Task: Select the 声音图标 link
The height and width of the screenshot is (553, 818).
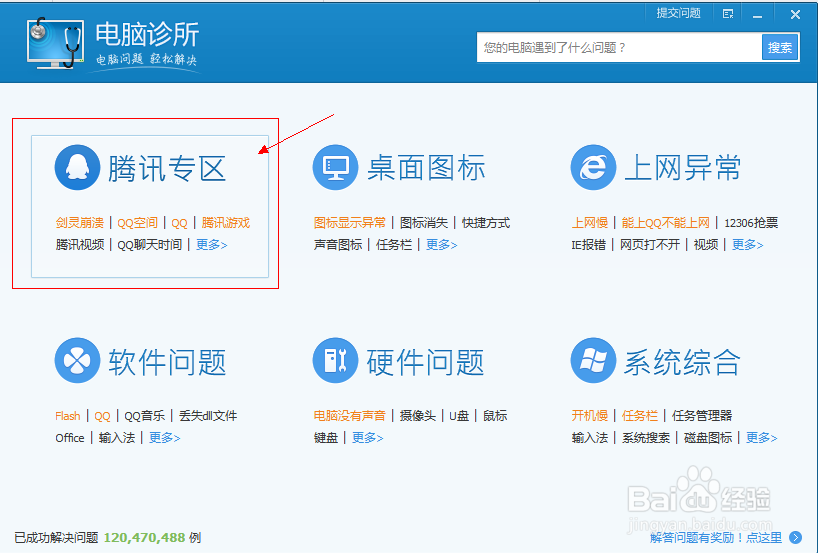Action: [338, 245]
